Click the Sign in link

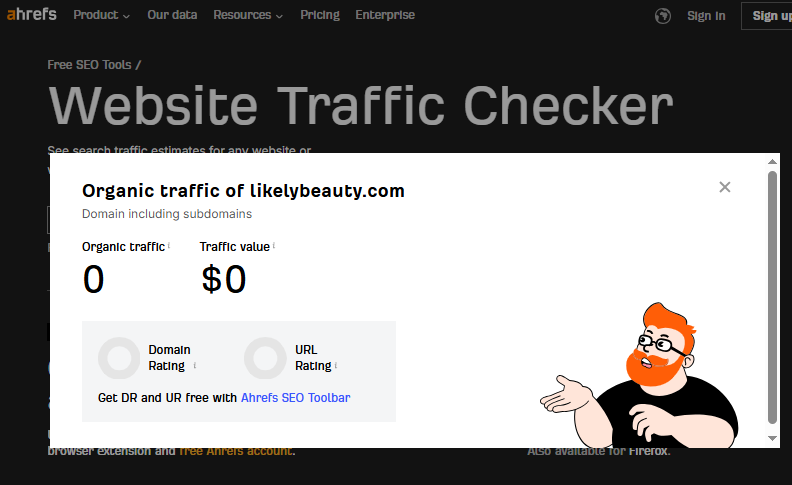706,16
